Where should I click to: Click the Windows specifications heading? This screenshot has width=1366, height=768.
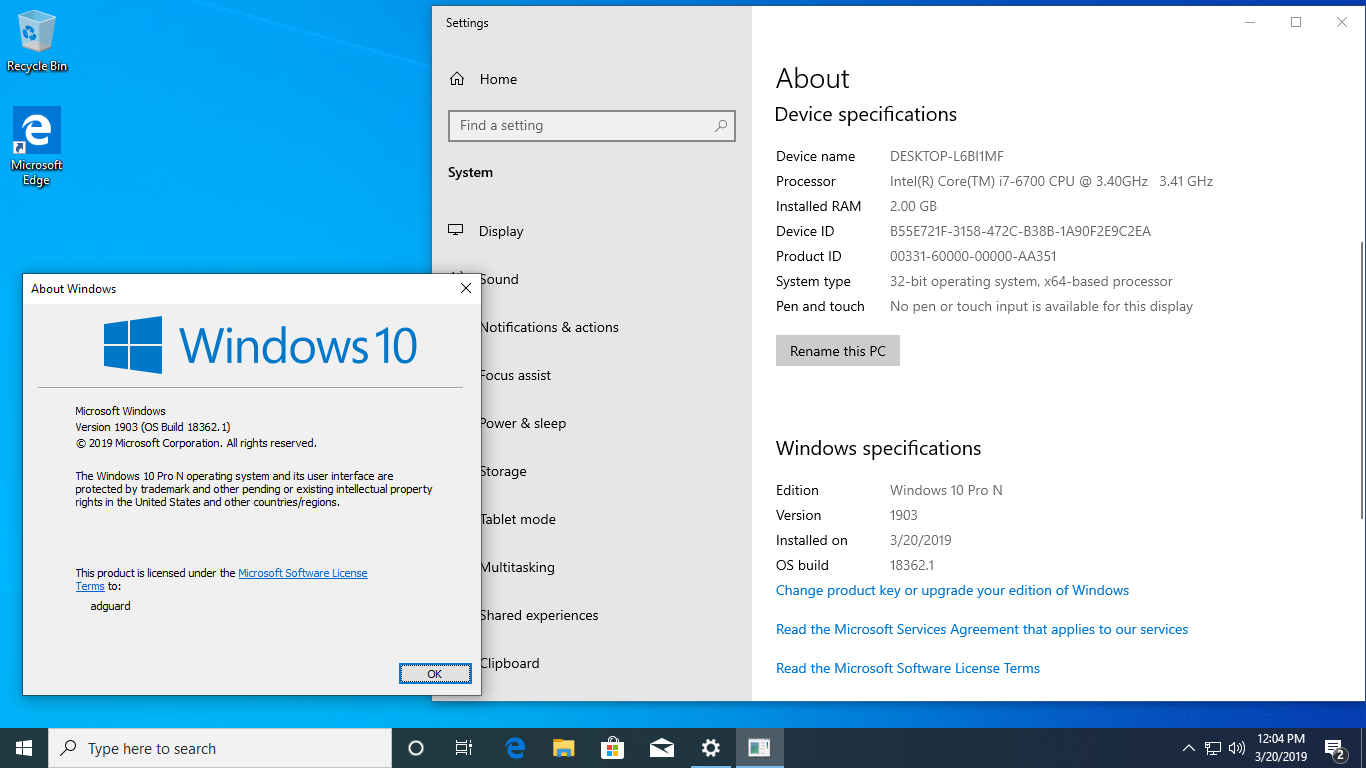pyautogui.click(x=878, y=448)
